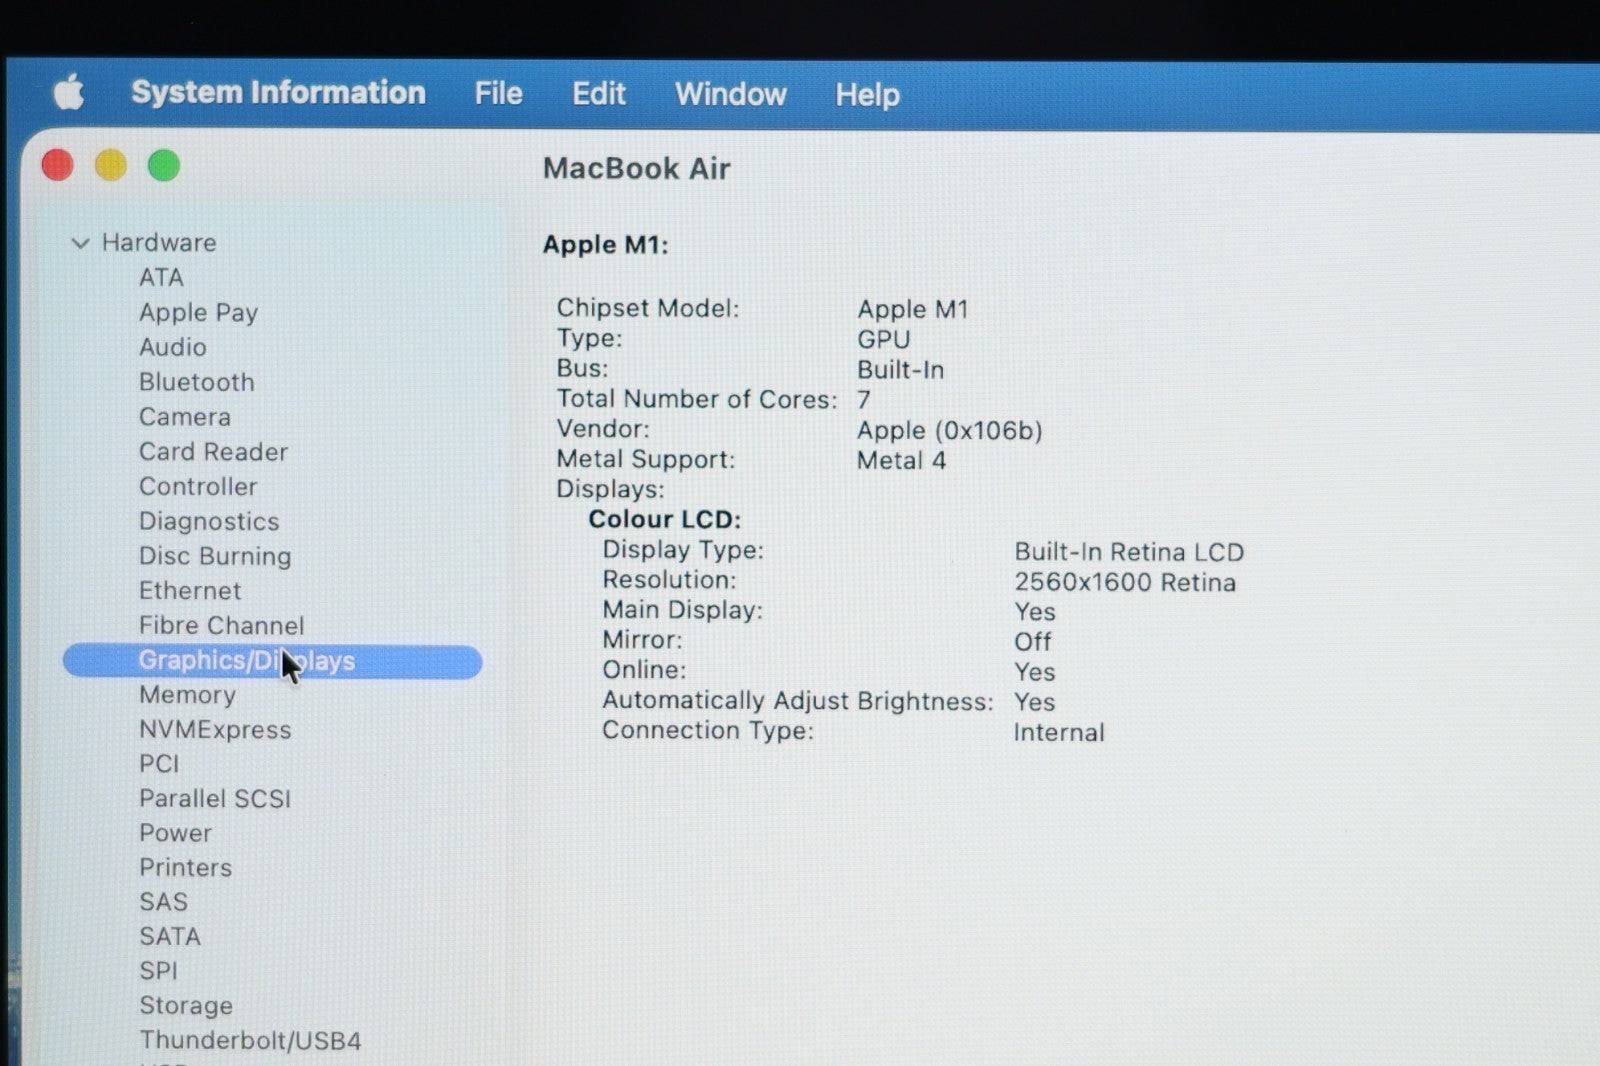Click the Resolution value 2560x1600 Retina
The height and width of the screenshot is (1066, 1600).
[1124, 582]
